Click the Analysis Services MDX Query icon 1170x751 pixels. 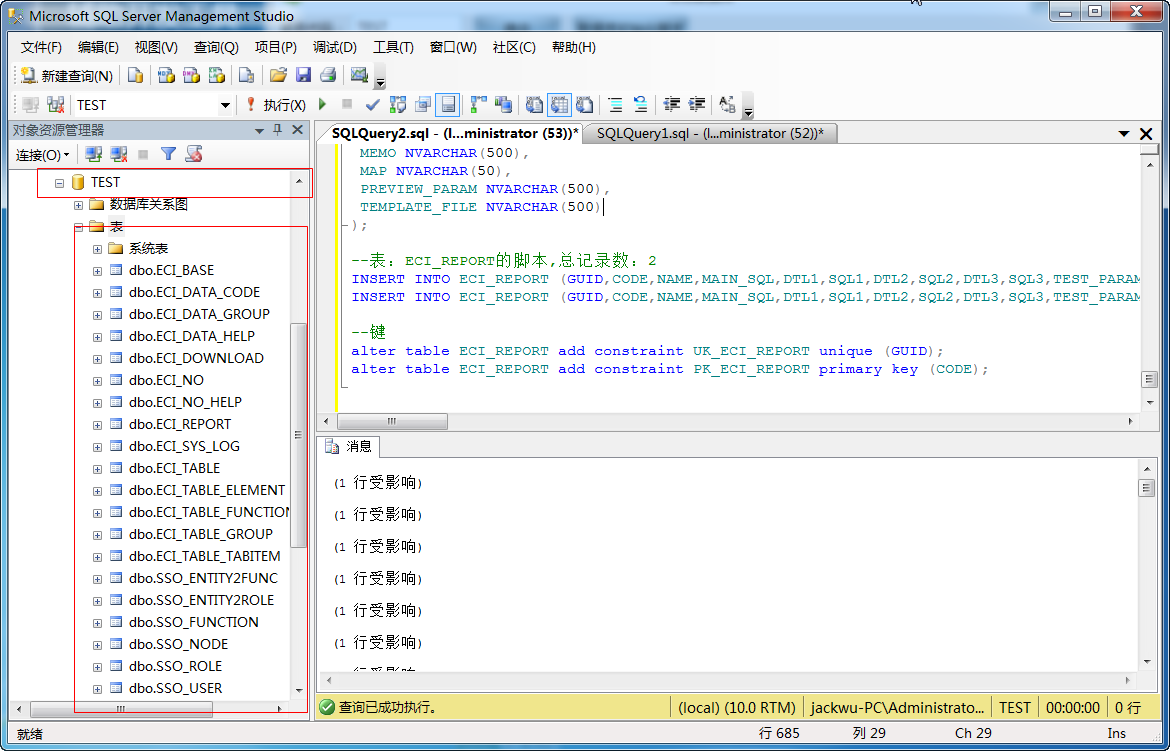166,75
